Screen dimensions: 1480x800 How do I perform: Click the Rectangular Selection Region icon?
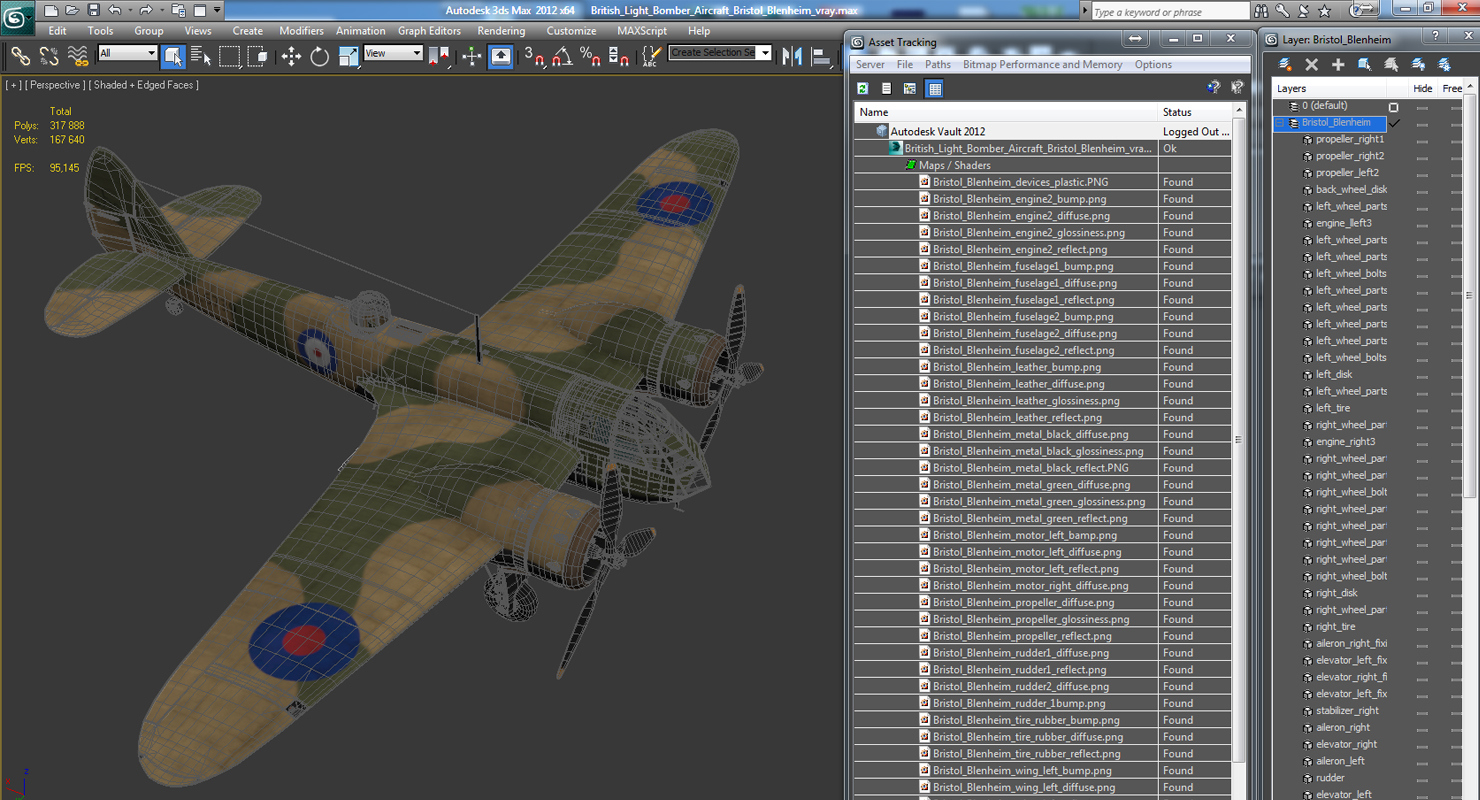(229, 56)
